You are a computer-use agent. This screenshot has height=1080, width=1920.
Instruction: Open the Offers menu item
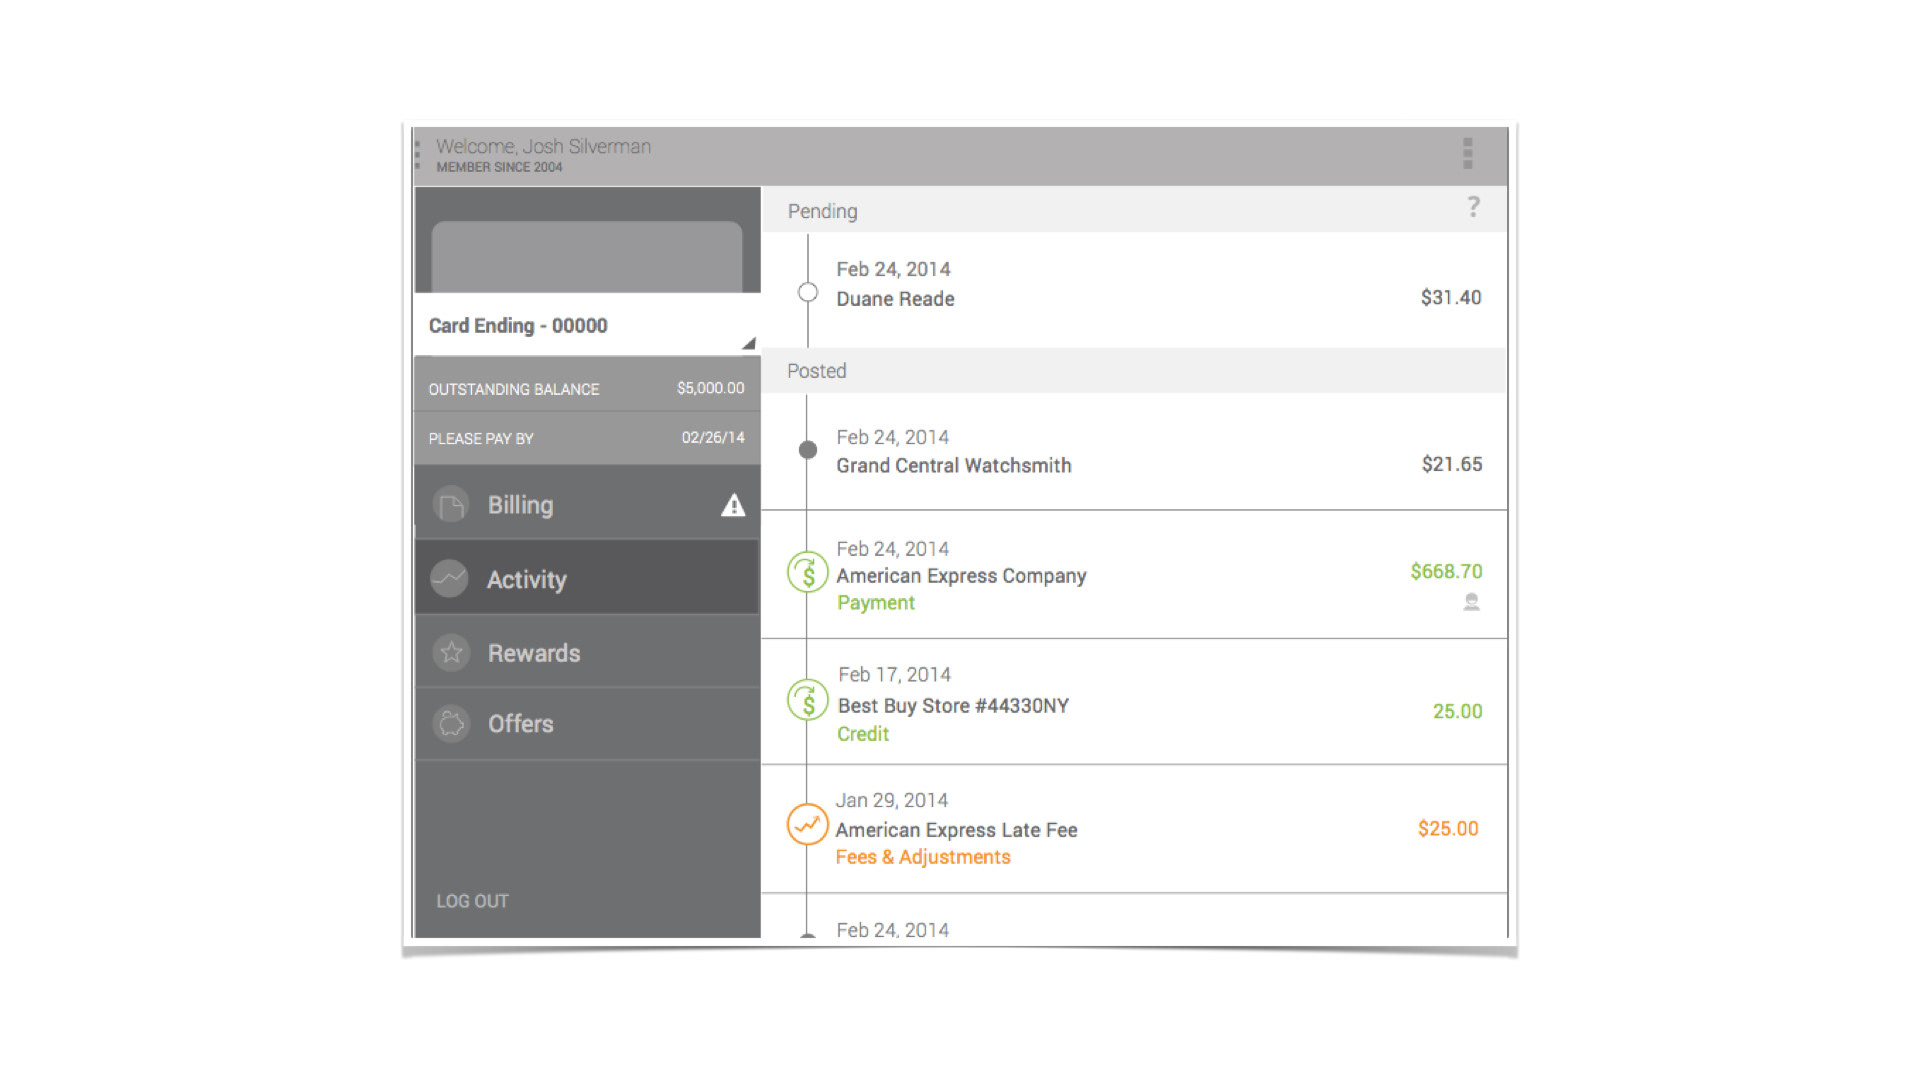coord(587,723)
